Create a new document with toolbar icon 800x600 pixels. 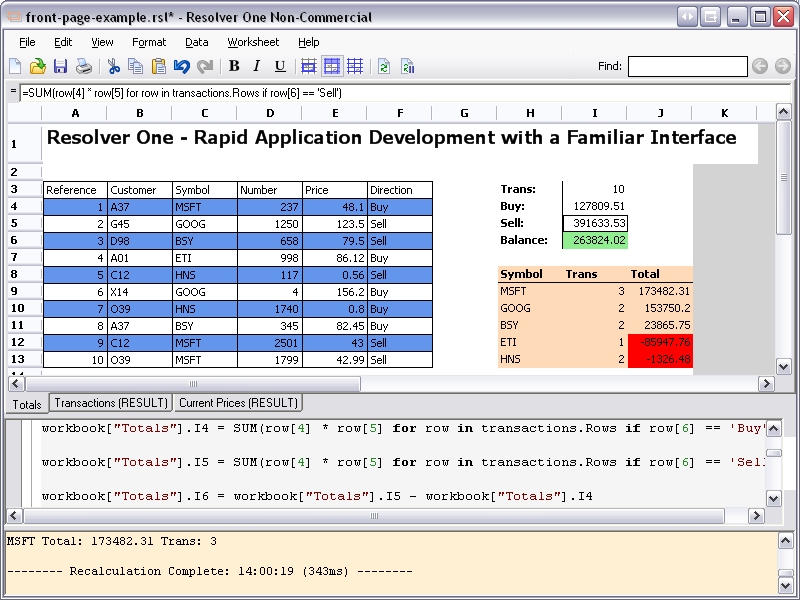[15, 66]
